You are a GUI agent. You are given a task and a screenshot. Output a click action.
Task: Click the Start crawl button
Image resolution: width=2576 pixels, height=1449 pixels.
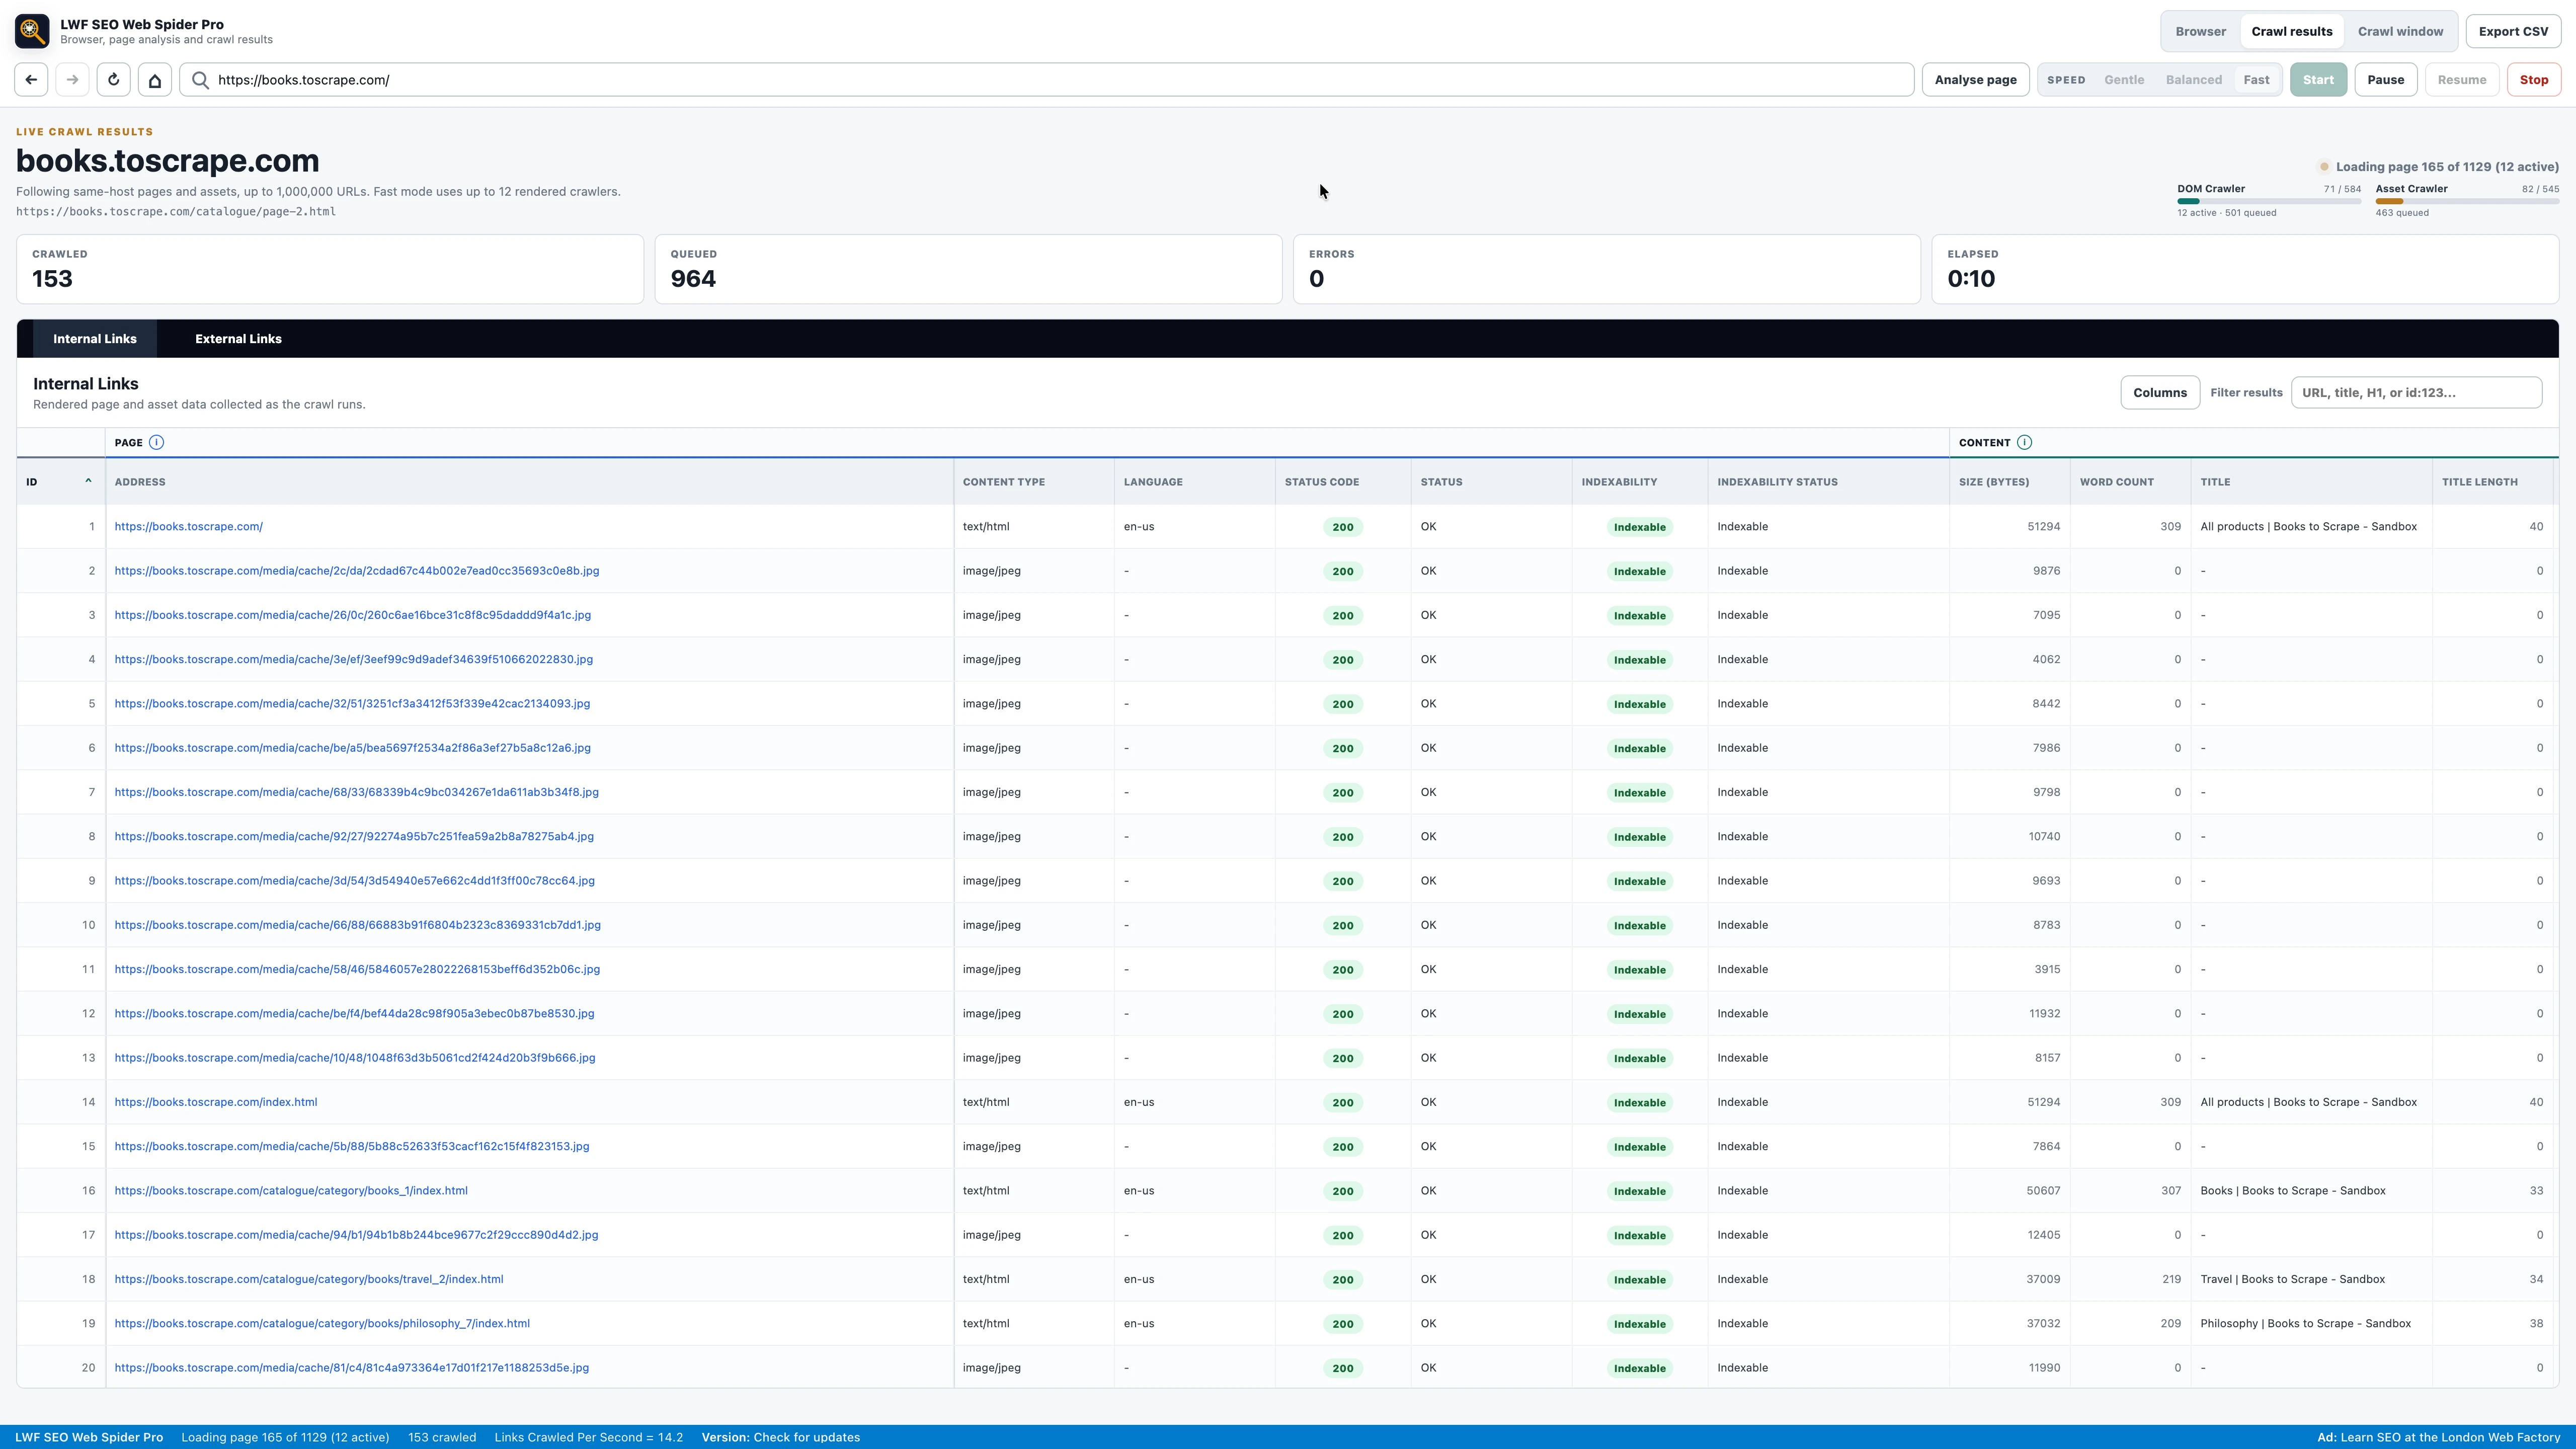coord(2318,80)
